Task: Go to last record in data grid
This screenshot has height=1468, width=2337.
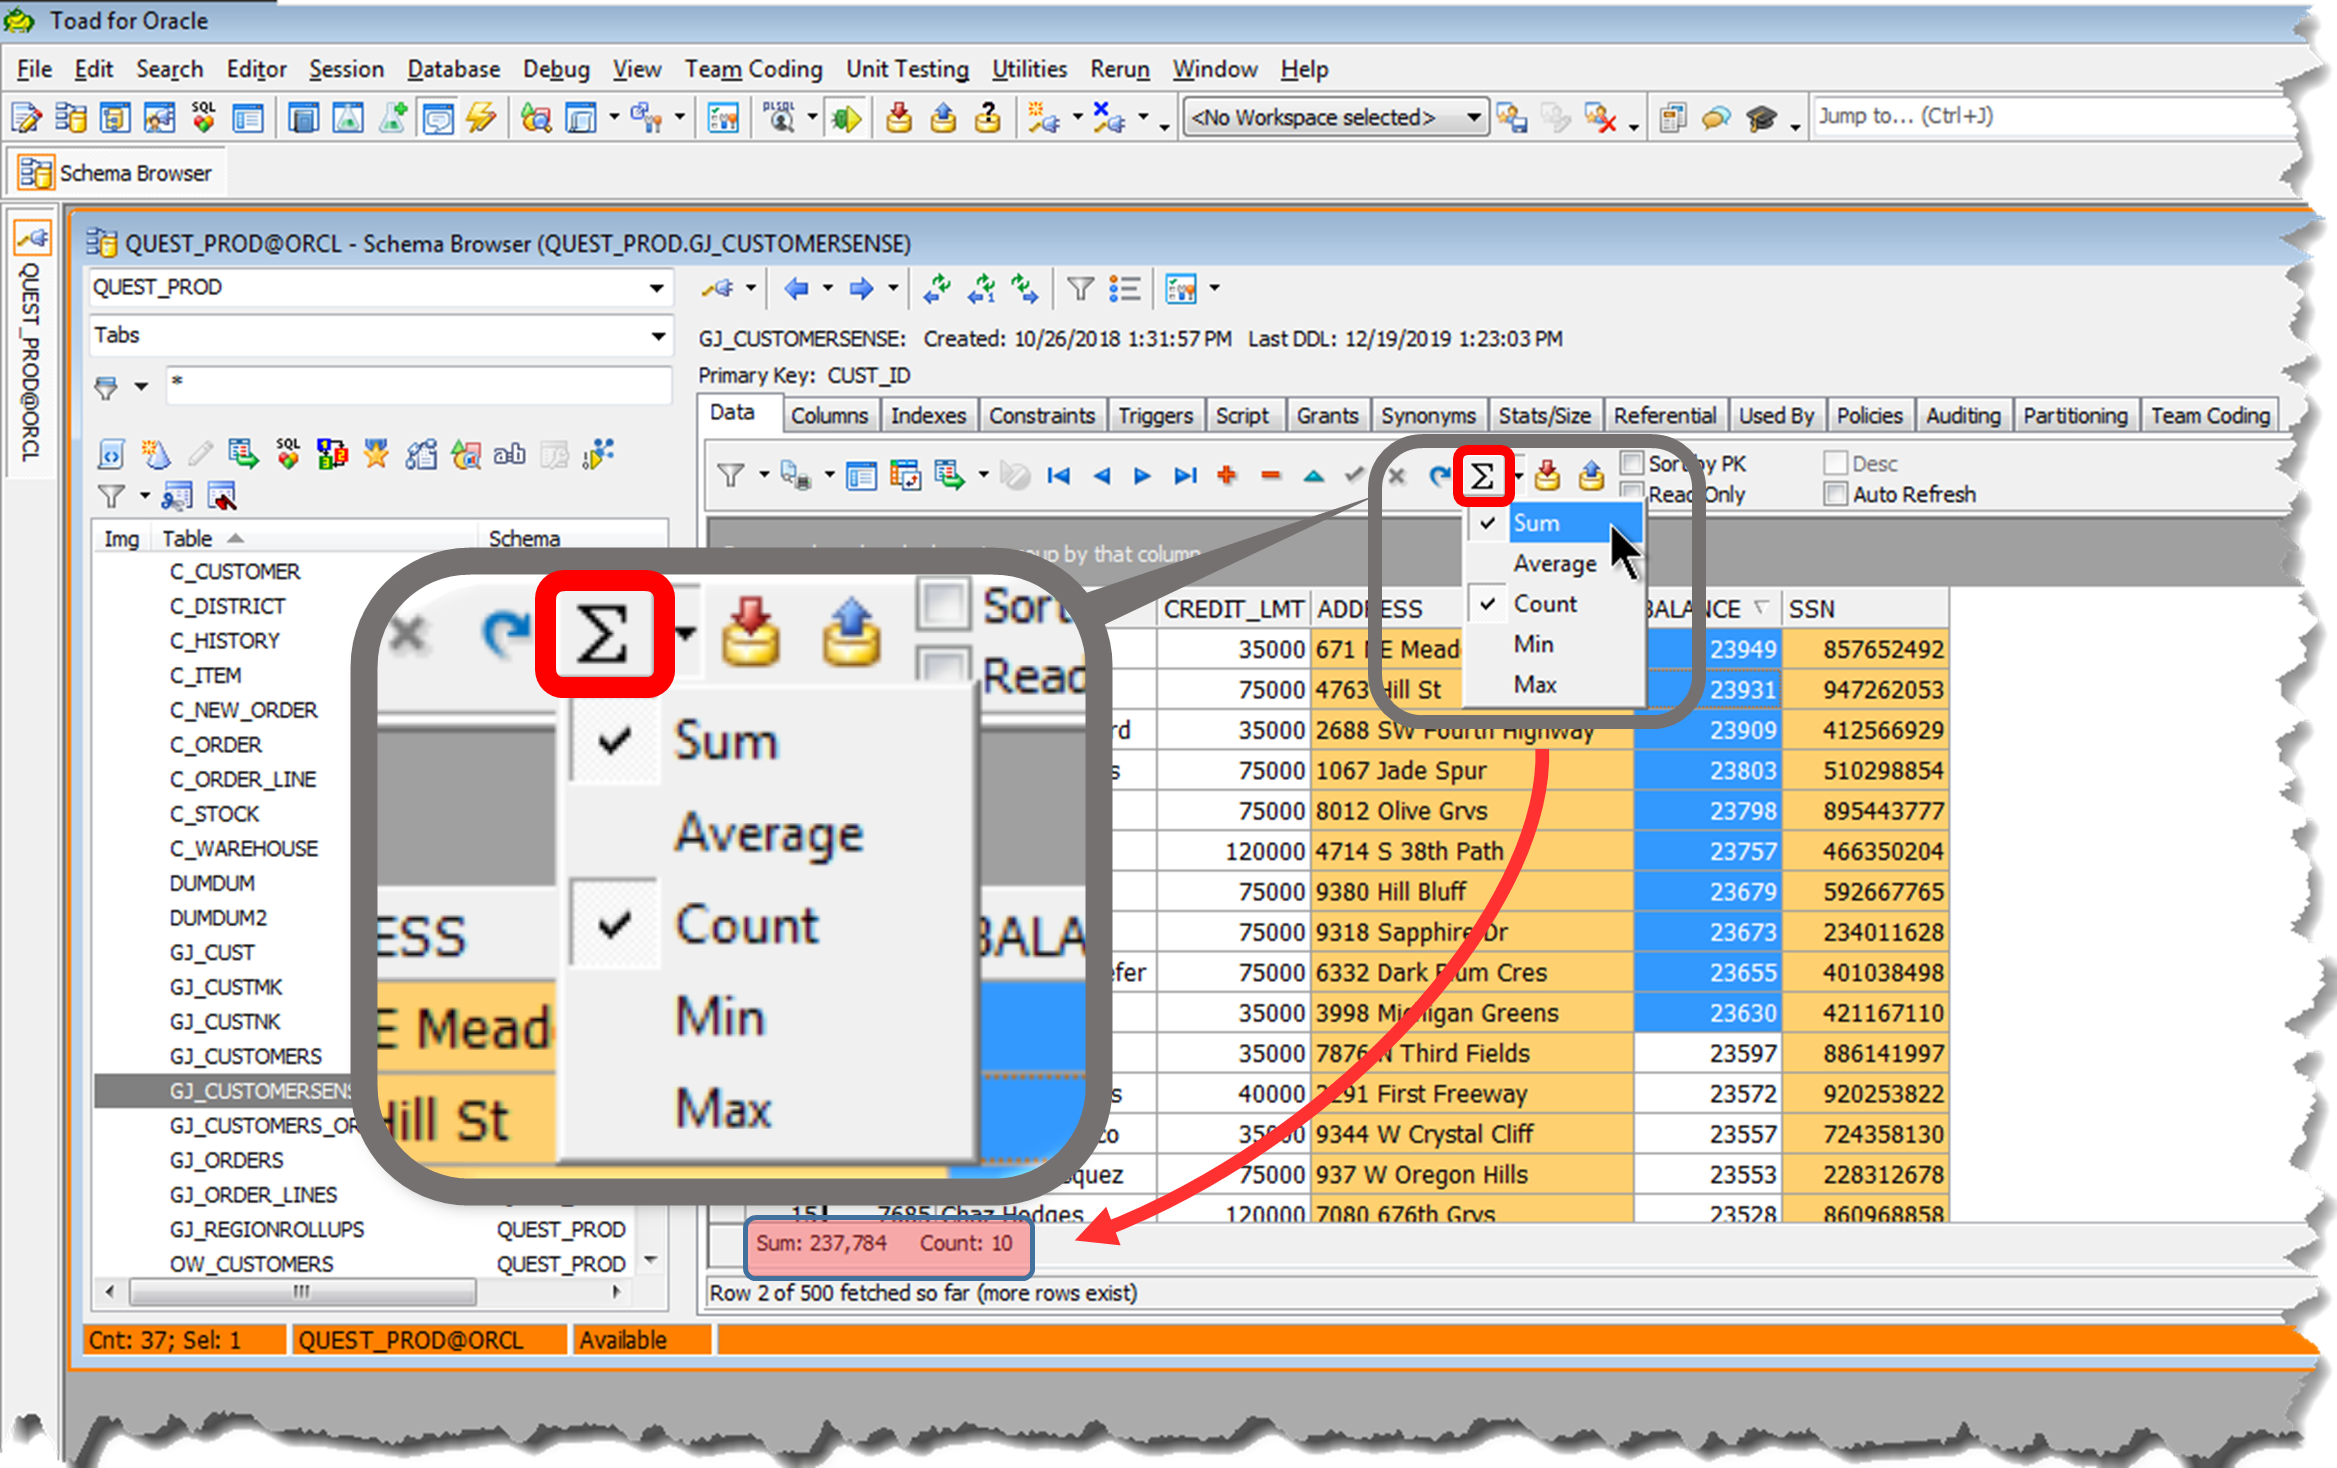Action: 1185,476
